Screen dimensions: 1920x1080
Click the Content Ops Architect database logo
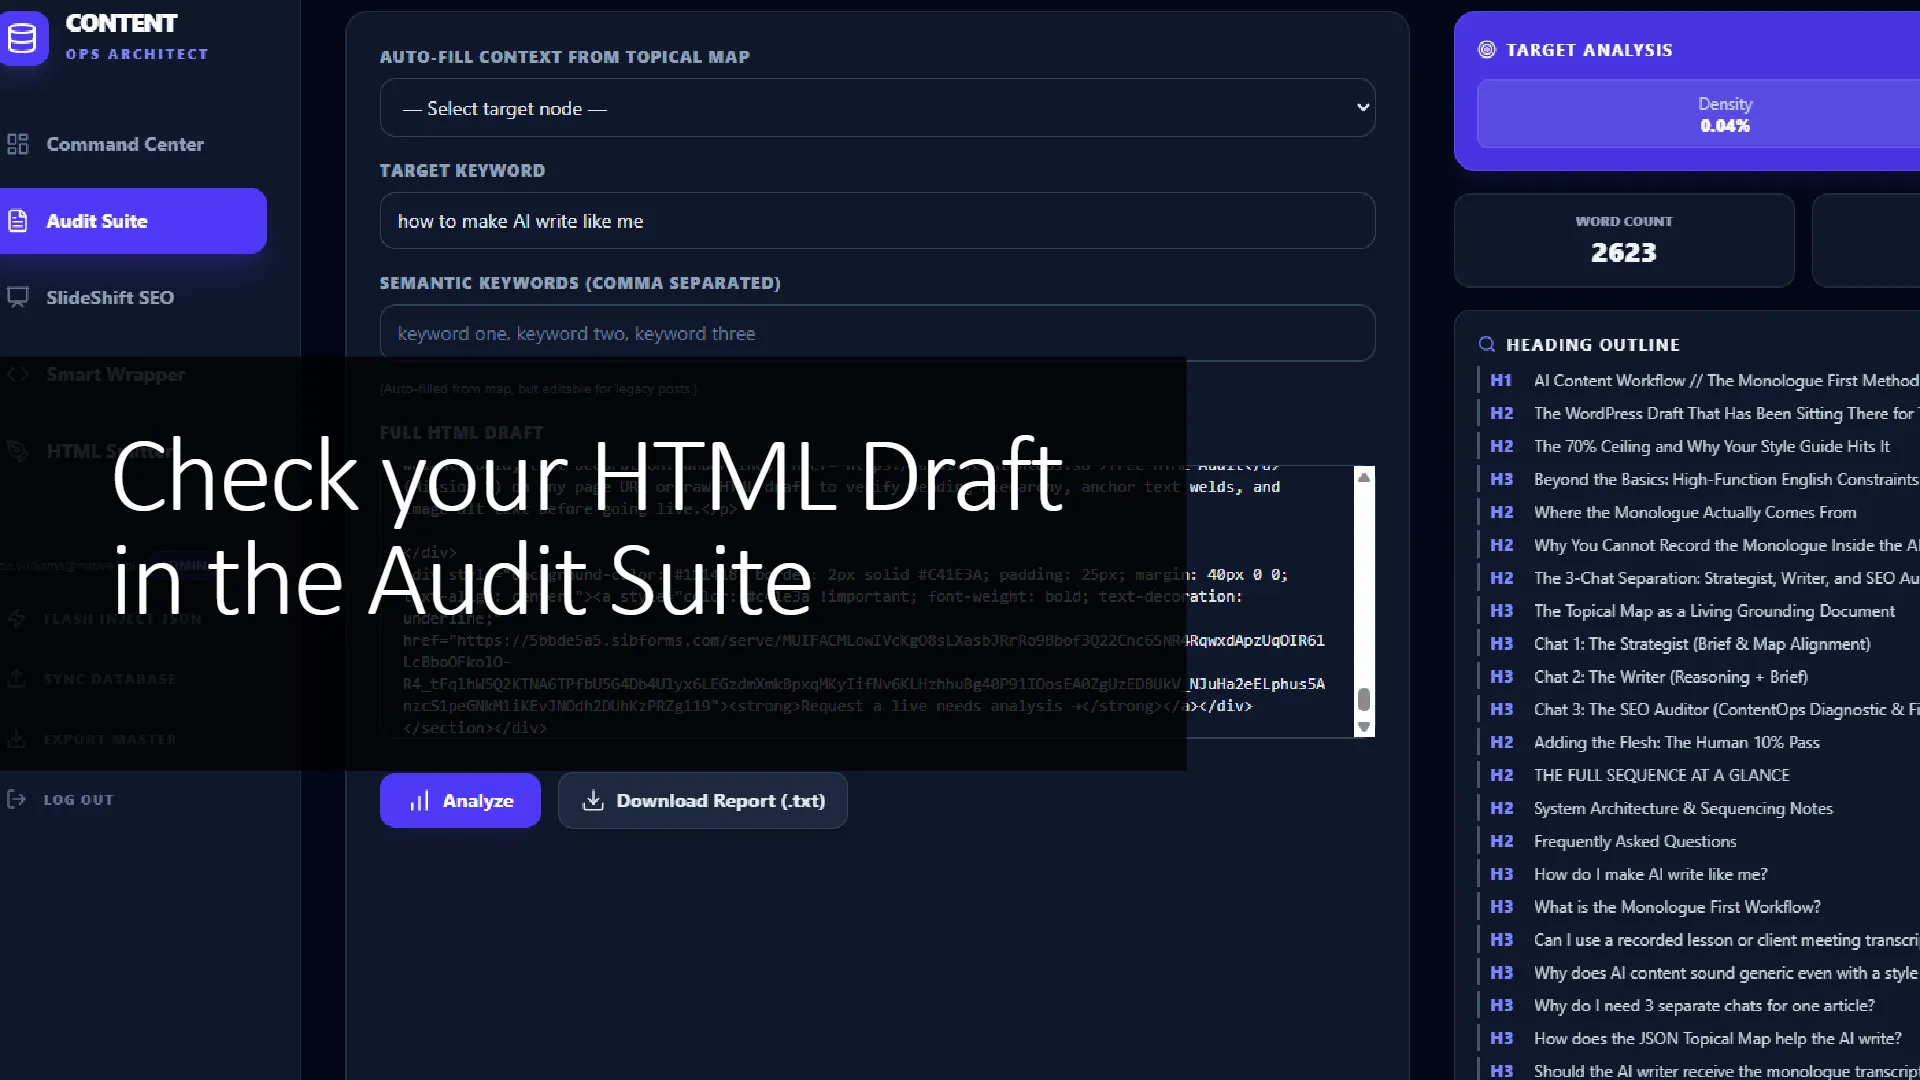(x=22, y=38)
